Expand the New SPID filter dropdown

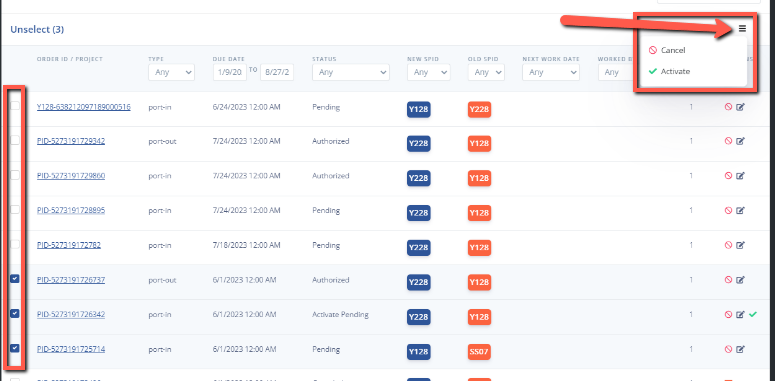tap(429, 72)
